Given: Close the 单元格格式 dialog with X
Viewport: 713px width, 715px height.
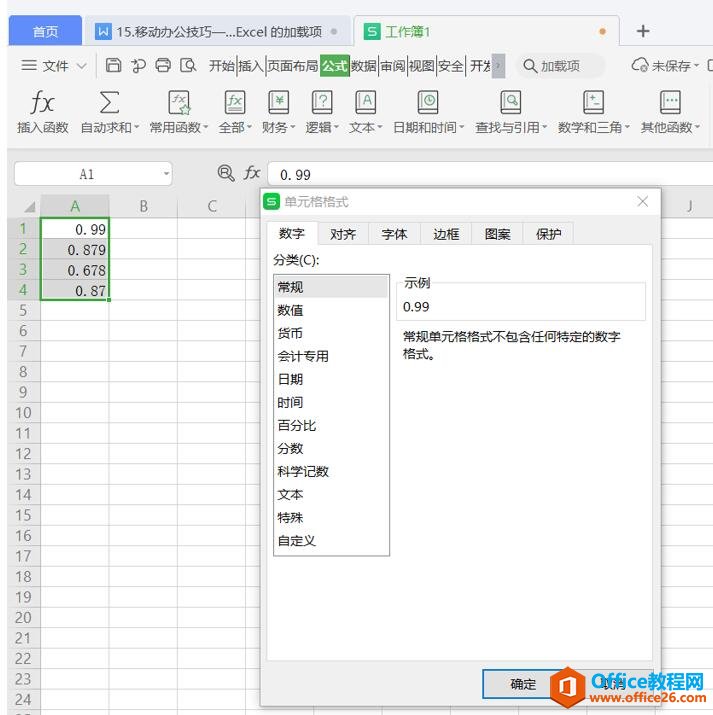Looking at the screenshot, I should tap(643, 201).
